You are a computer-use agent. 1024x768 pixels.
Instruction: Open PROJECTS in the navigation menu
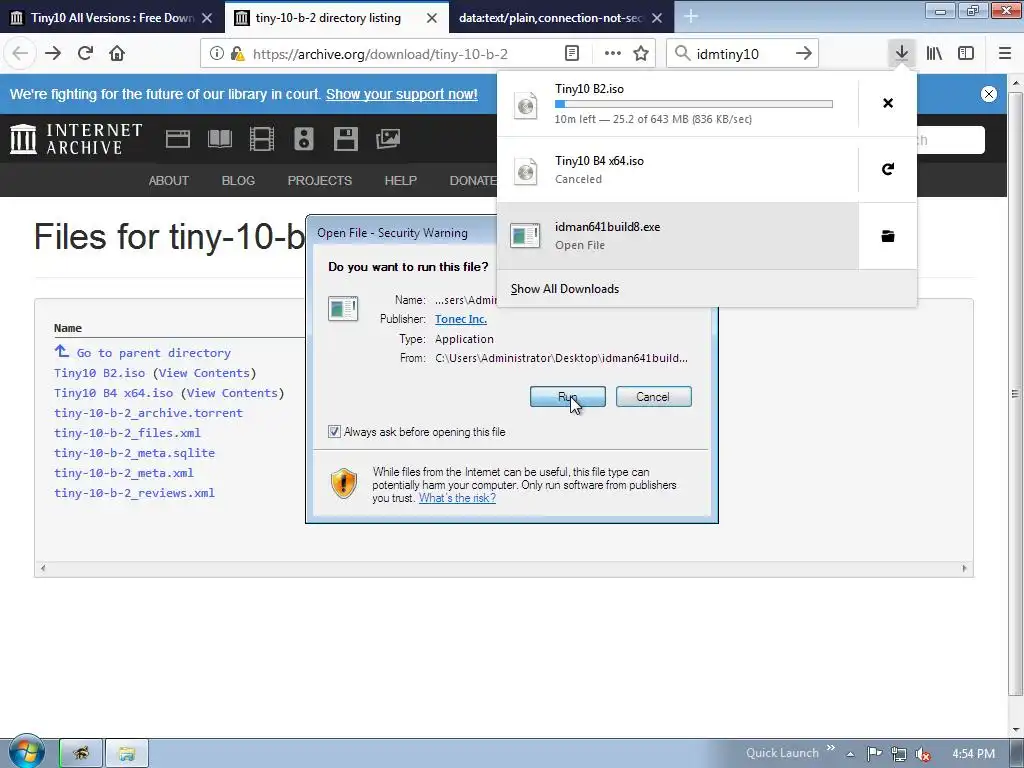[x=320, y=181]
